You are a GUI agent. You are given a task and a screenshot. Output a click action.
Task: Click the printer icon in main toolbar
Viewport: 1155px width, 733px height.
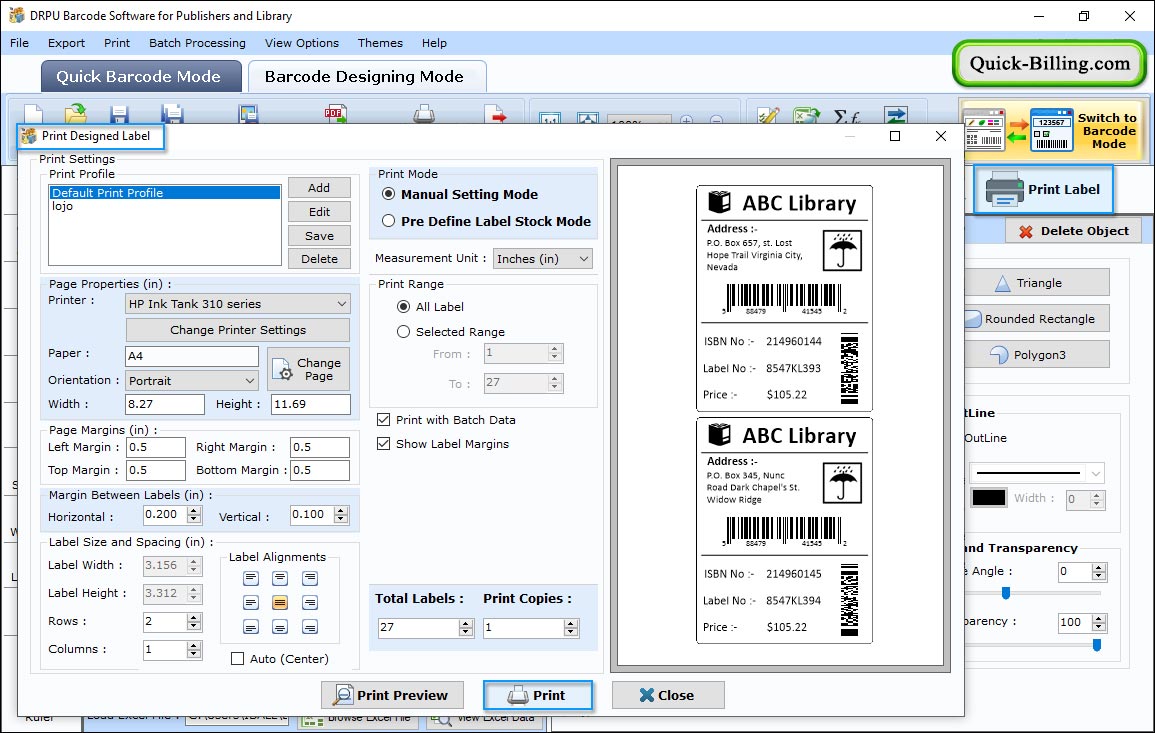click(424, 113)
